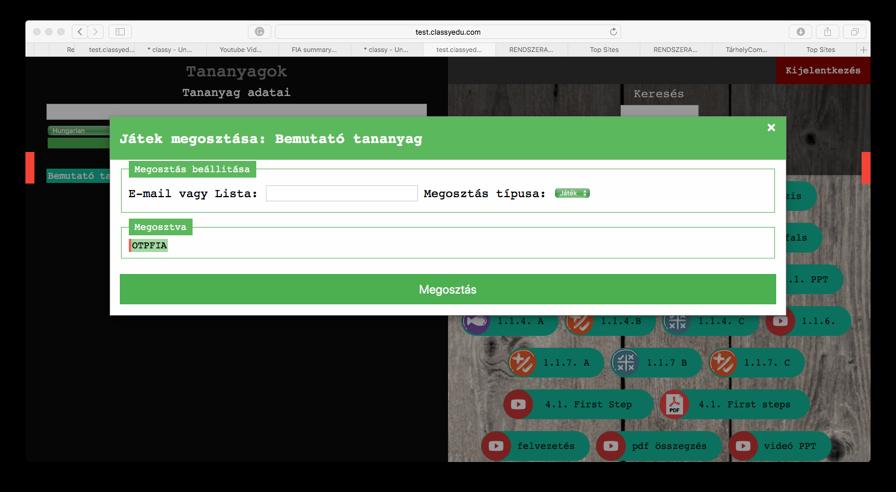Show Safari downloads
Viewport: 896px width, 492px height.
coord(801,32)
